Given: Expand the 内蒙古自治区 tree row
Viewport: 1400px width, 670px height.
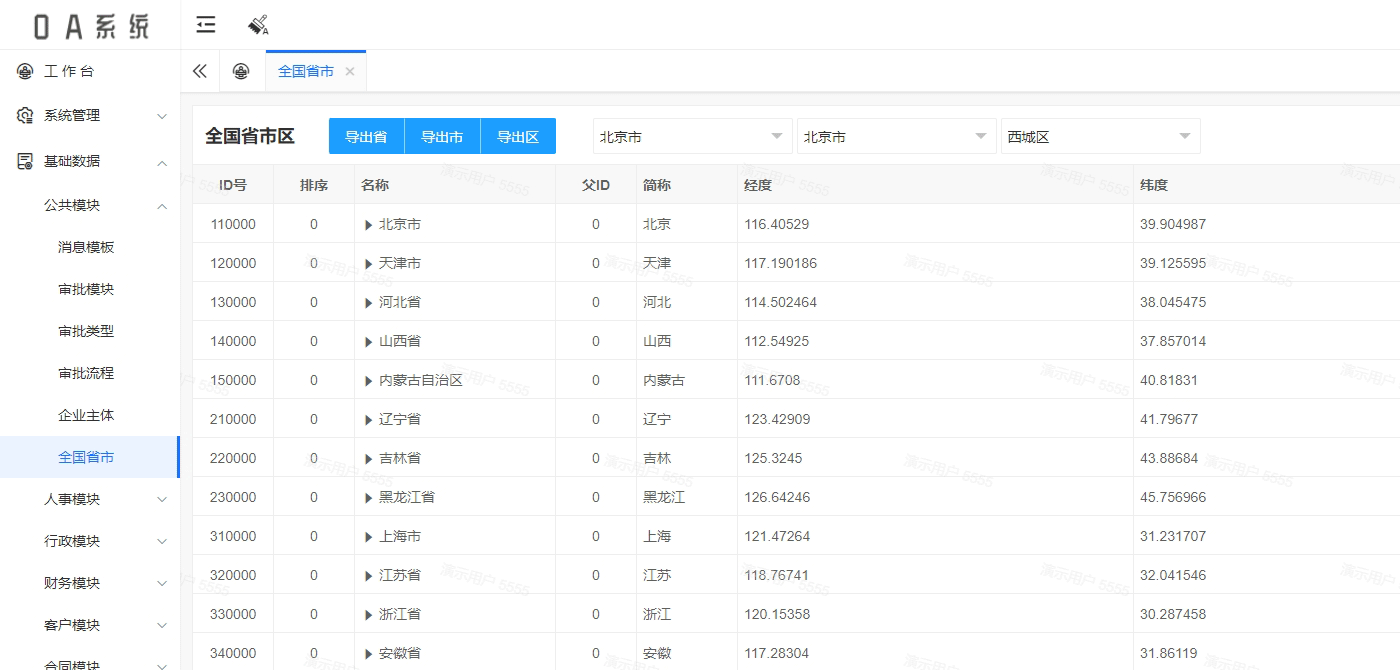Looking at the screenshot, I should [x=369, y=381].
